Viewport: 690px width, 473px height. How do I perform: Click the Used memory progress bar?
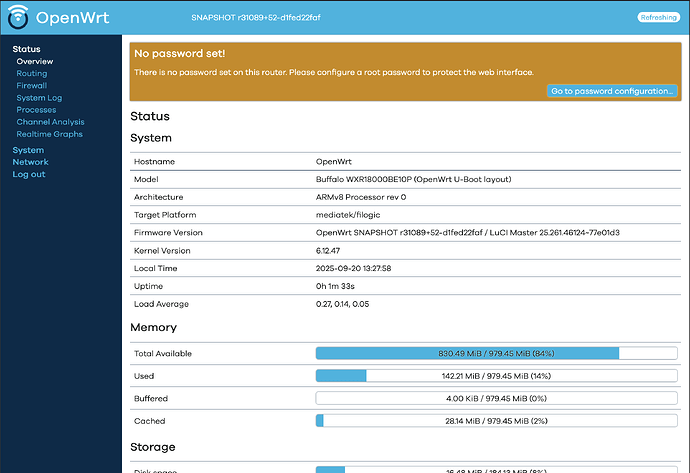coord(496,376)
